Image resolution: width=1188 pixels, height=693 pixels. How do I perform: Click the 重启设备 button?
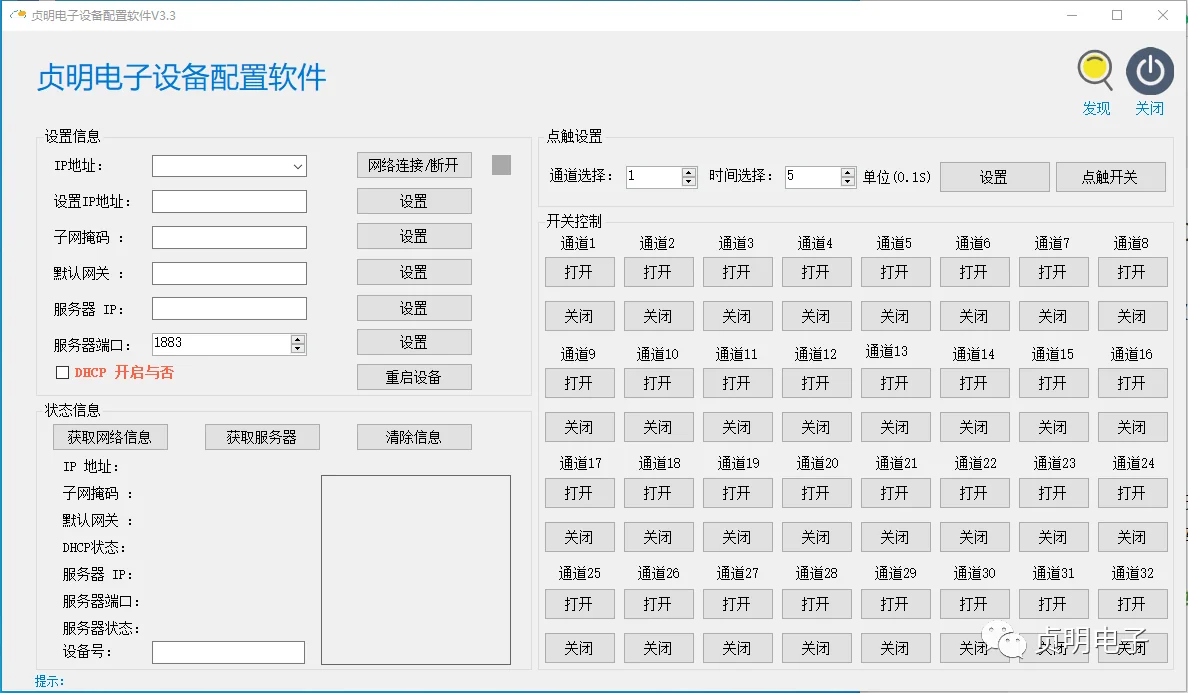(x=414, y=377)
